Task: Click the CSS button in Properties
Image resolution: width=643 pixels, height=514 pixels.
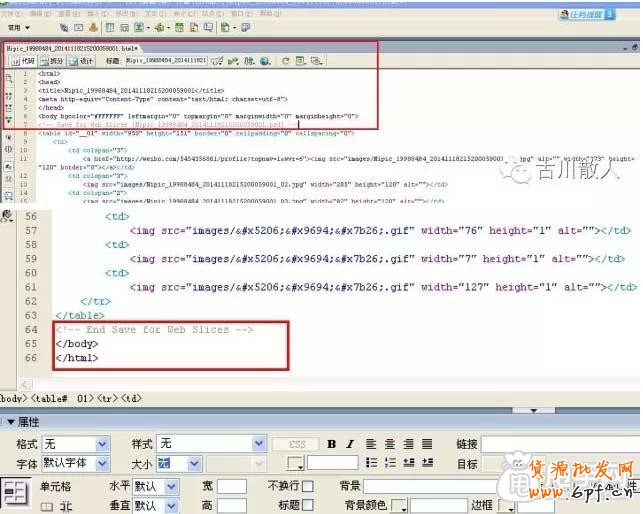Action: point(297,445)
